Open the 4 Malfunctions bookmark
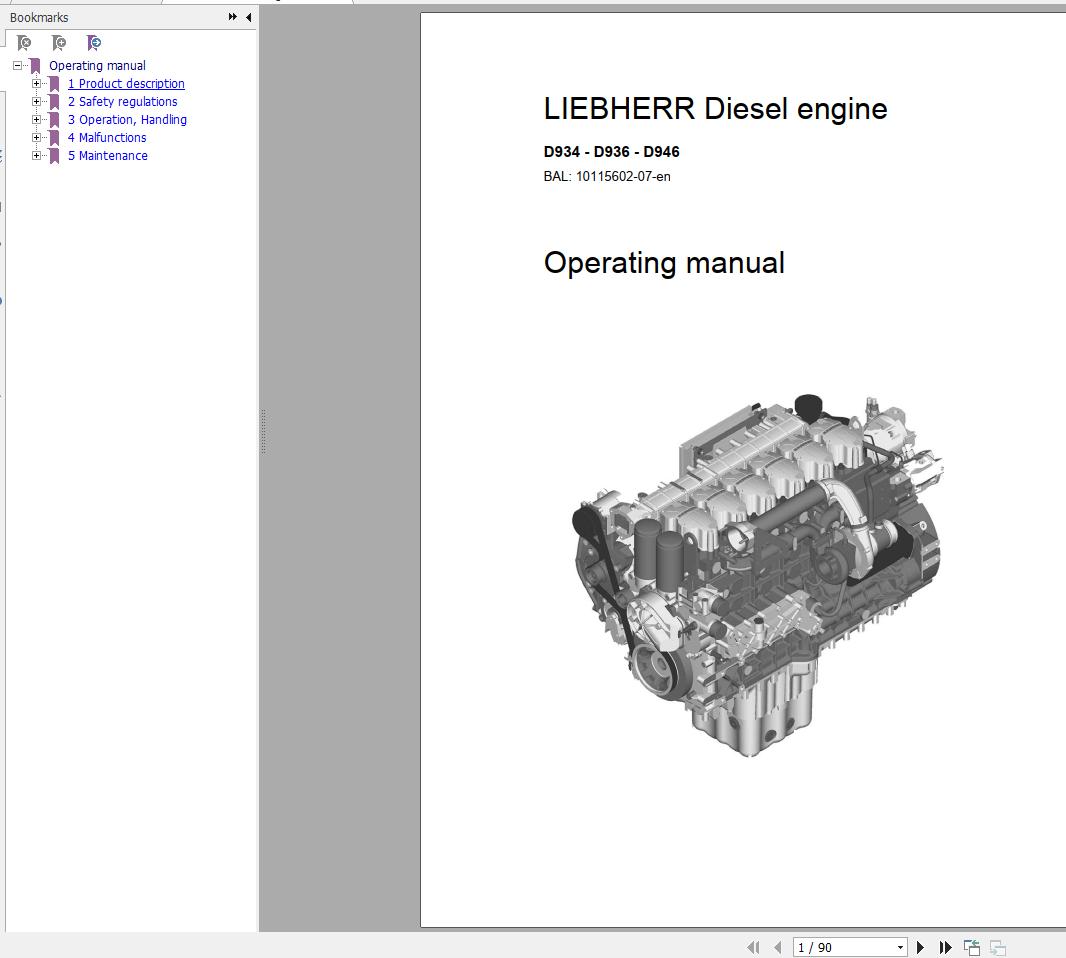1066x958 pixels. (107, 137)
